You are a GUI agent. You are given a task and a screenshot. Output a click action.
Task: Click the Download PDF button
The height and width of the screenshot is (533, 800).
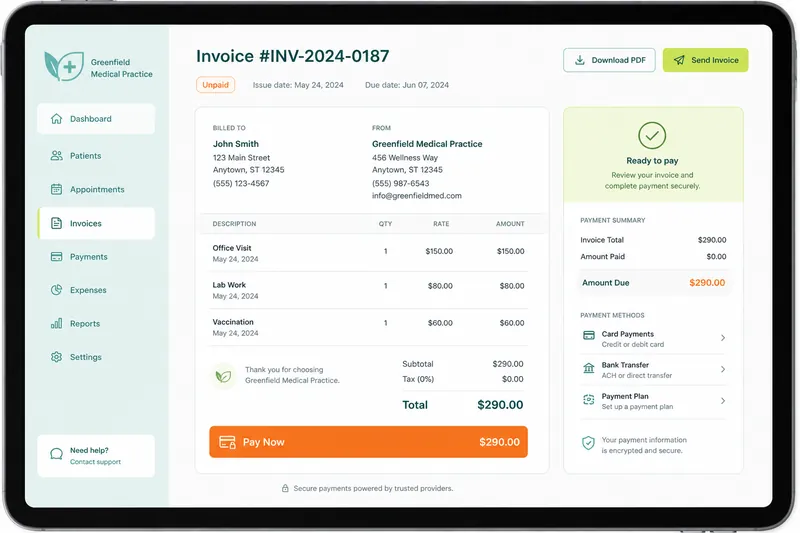(609, 60)
